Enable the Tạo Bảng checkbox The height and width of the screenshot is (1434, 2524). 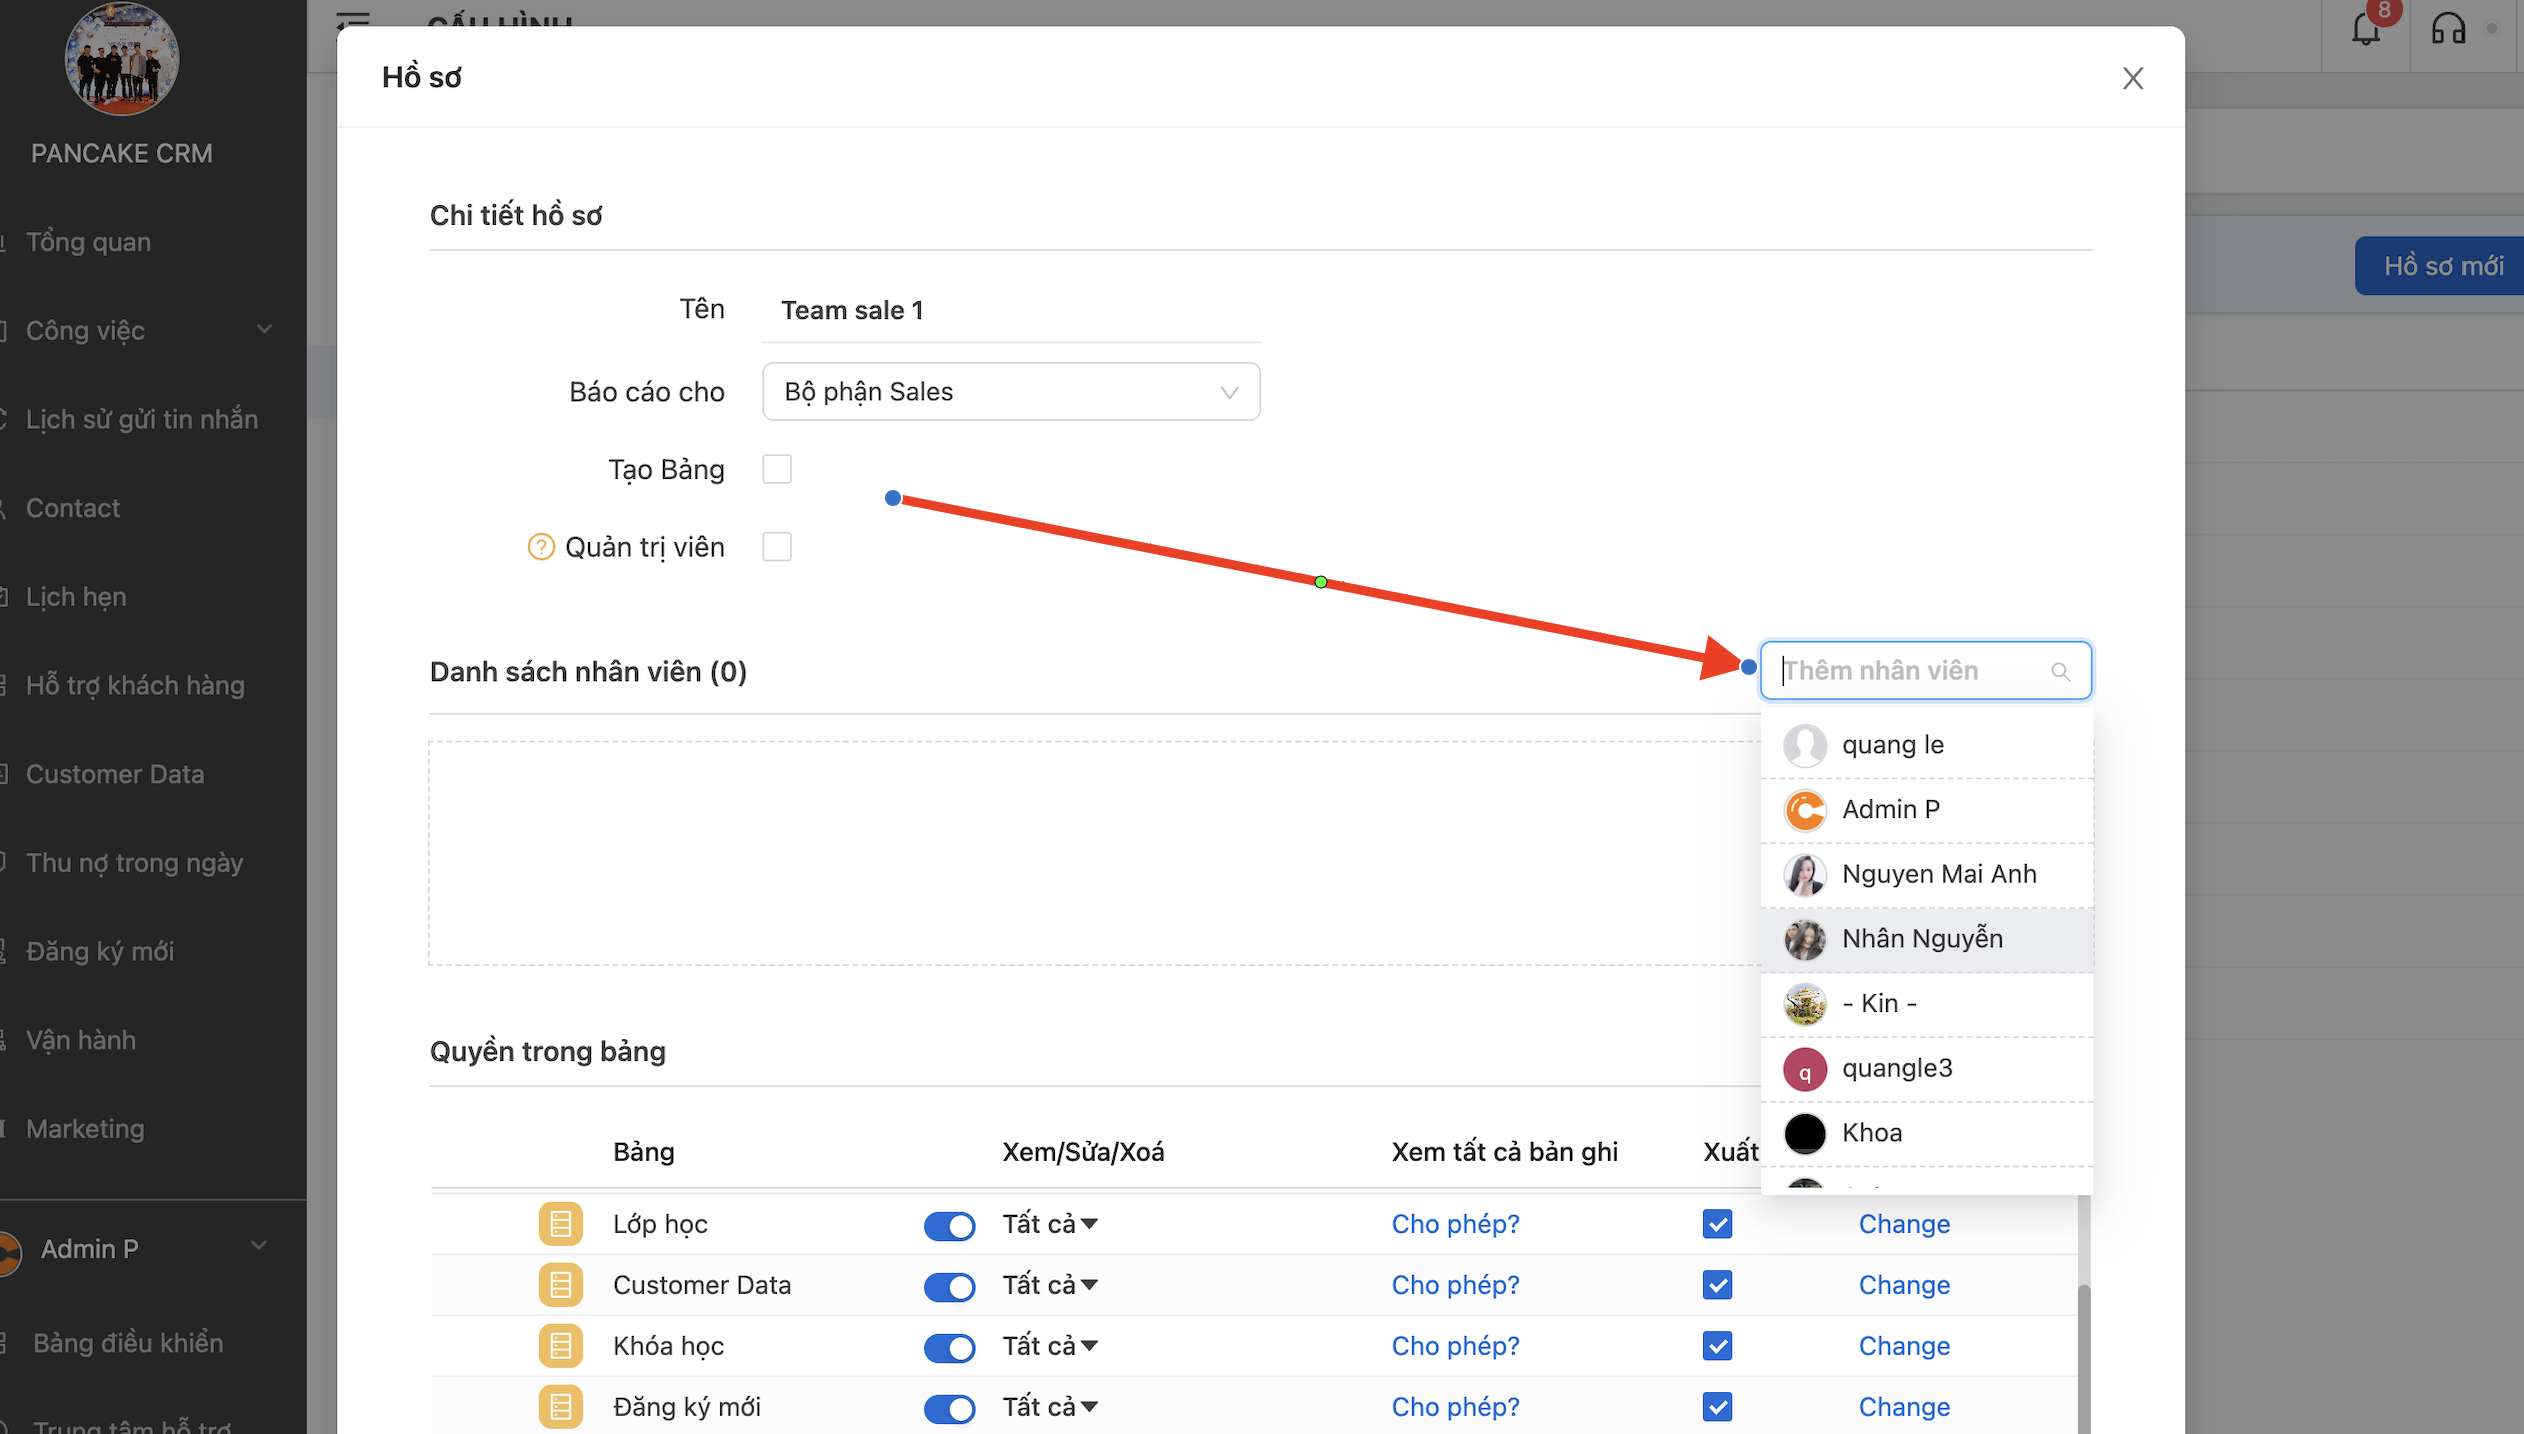777,469
